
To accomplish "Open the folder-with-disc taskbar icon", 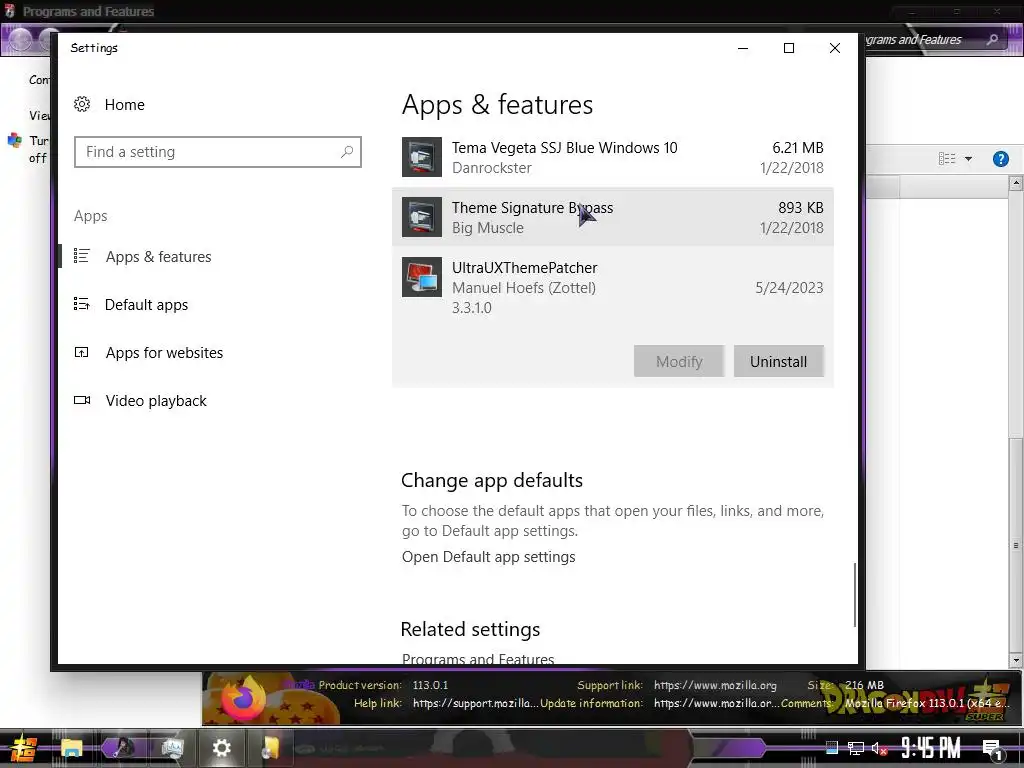I will click(x=270, y=748).
